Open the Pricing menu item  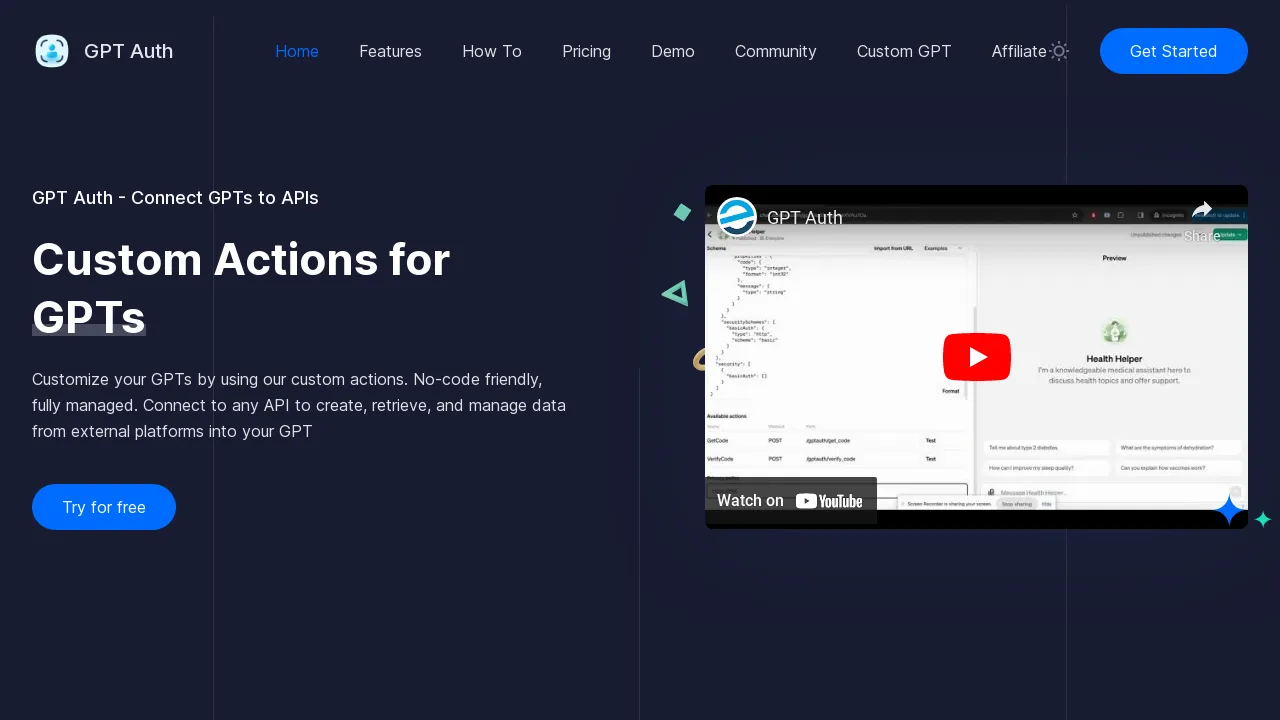pos(586,51)
